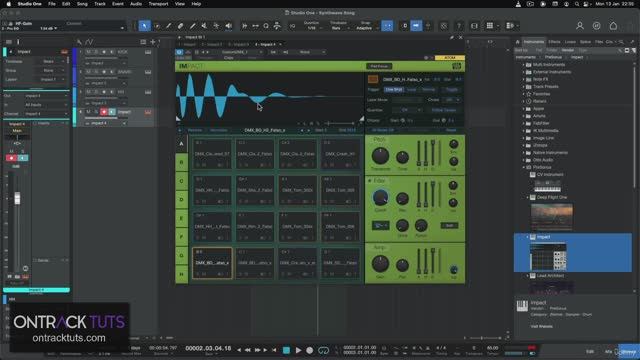Click the browser home icon

coord(518,42)
